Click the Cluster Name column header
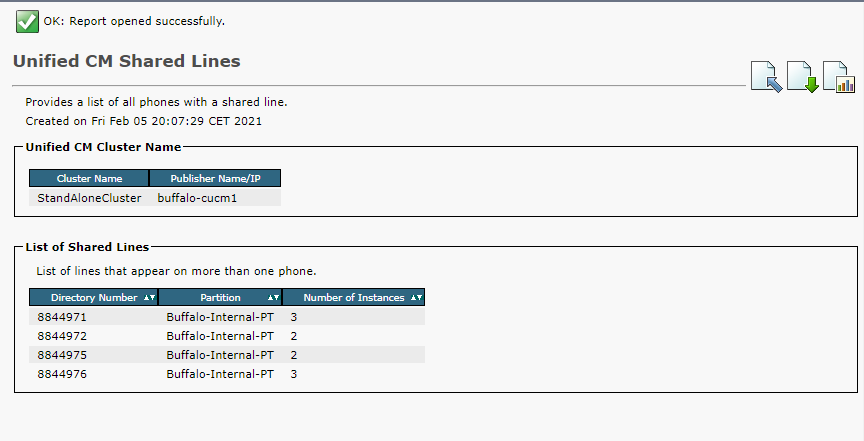The width and height of the screenshot is (864, 441). click(89, 178)
